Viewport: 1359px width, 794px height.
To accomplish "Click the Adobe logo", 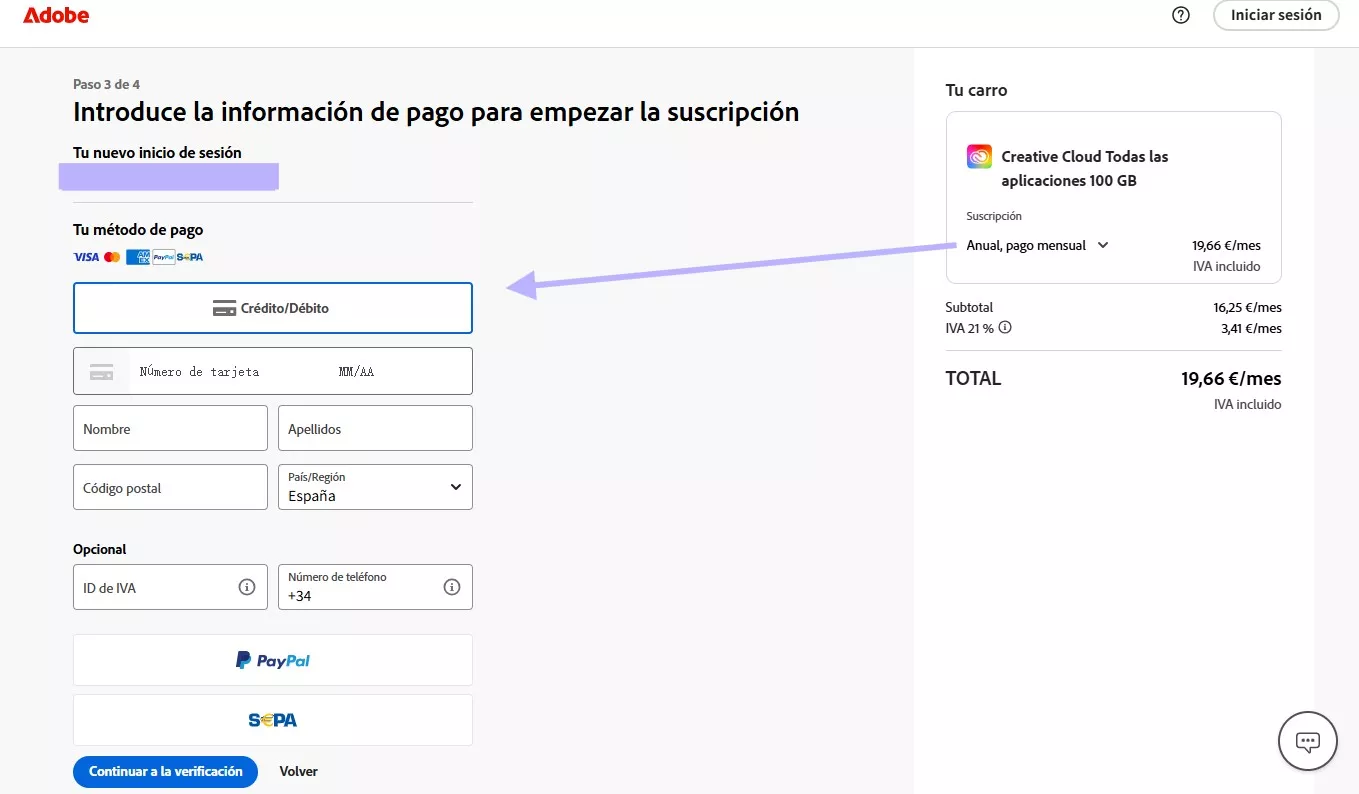I will pyautogui.click(x=56, y=15).
